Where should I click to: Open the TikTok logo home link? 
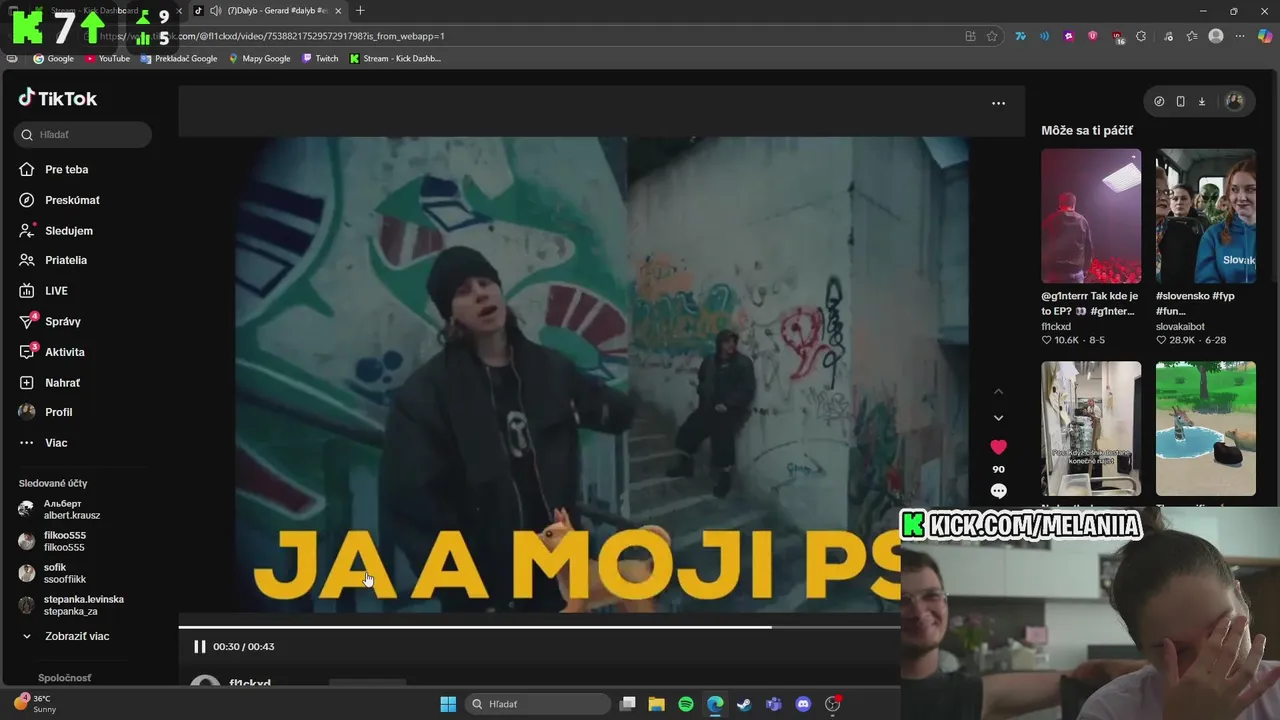click(x=58, y=98)
